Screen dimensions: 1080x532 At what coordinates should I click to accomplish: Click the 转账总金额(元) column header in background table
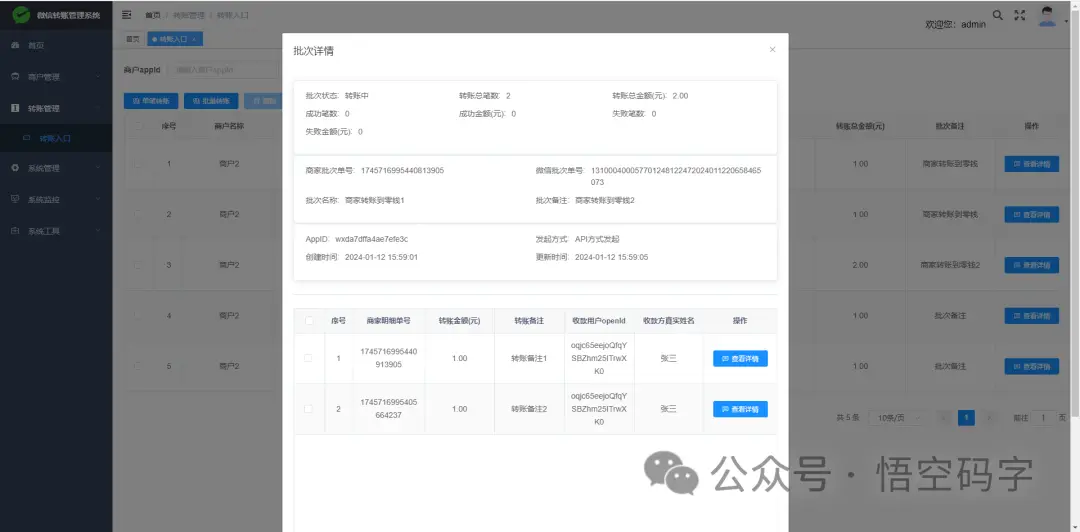click(x=860, y=126)
